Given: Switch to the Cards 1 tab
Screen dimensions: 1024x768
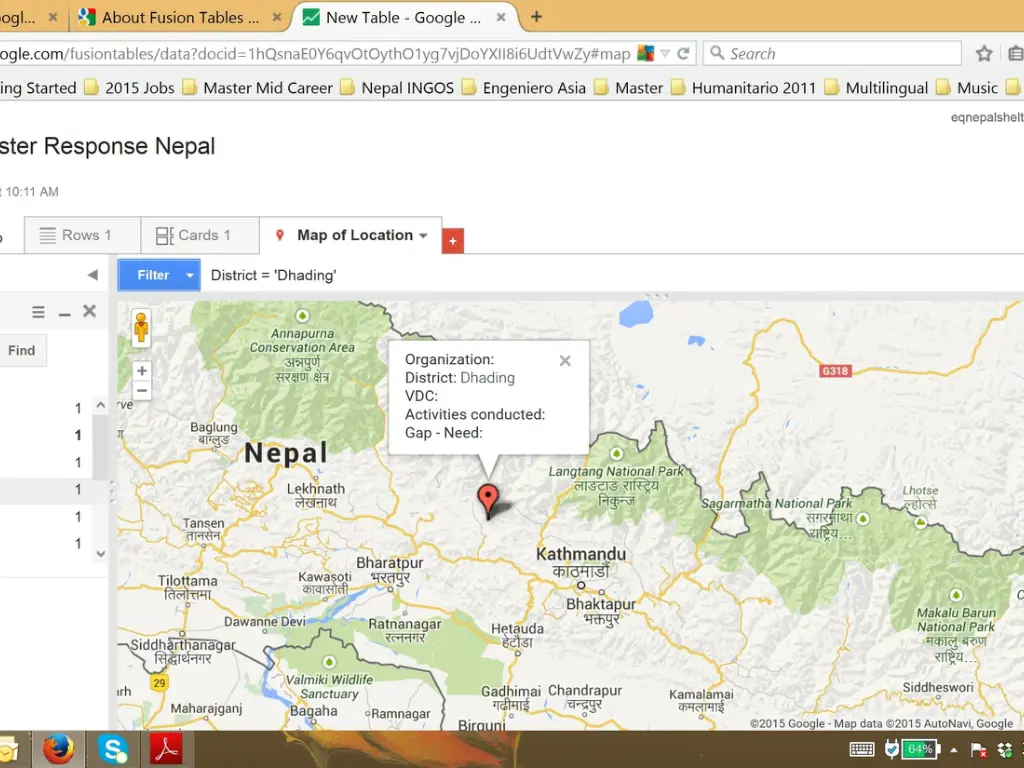Looking at the screenshot, I should pyautogui.click(x=200, y=235).
